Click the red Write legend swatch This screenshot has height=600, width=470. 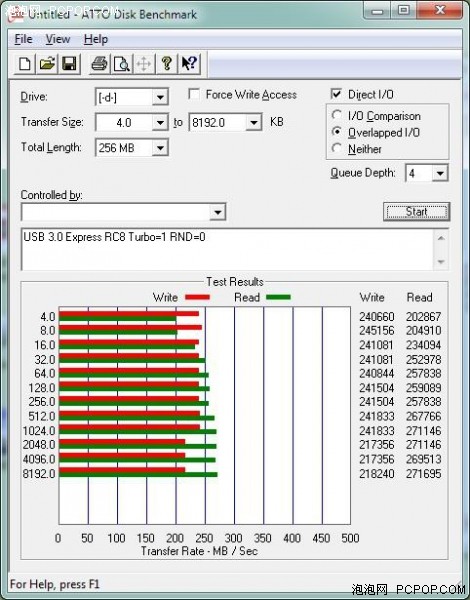(x=197, y=297)
